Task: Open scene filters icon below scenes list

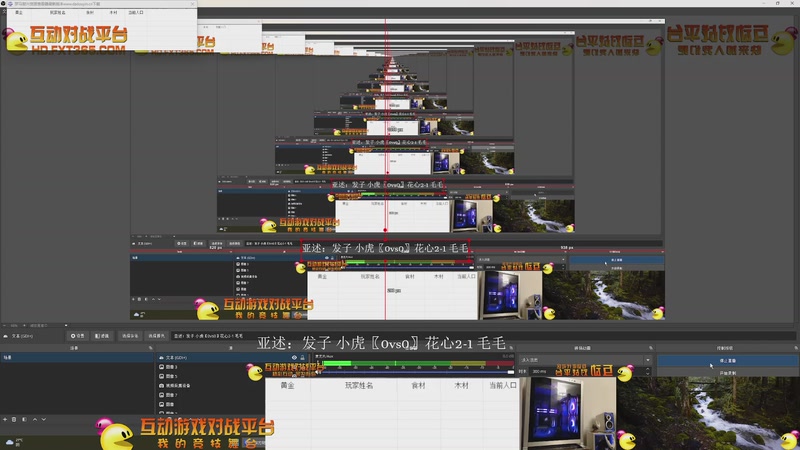Action: point(24,419)
